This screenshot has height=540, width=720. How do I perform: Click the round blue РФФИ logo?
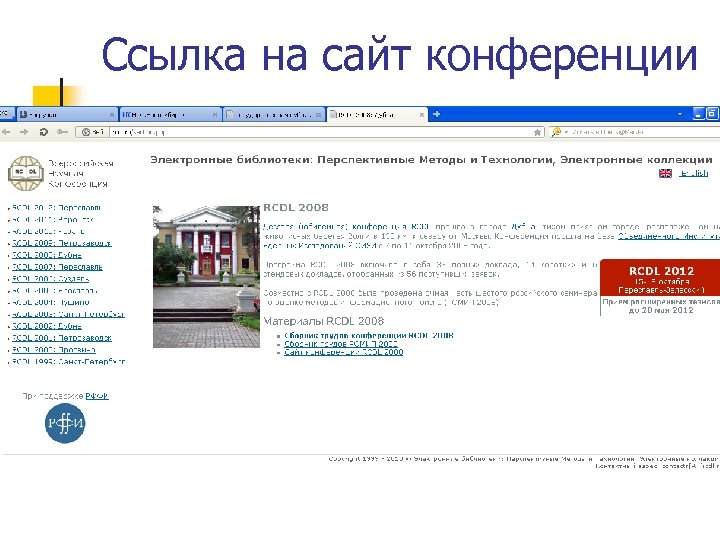point(65,423)
